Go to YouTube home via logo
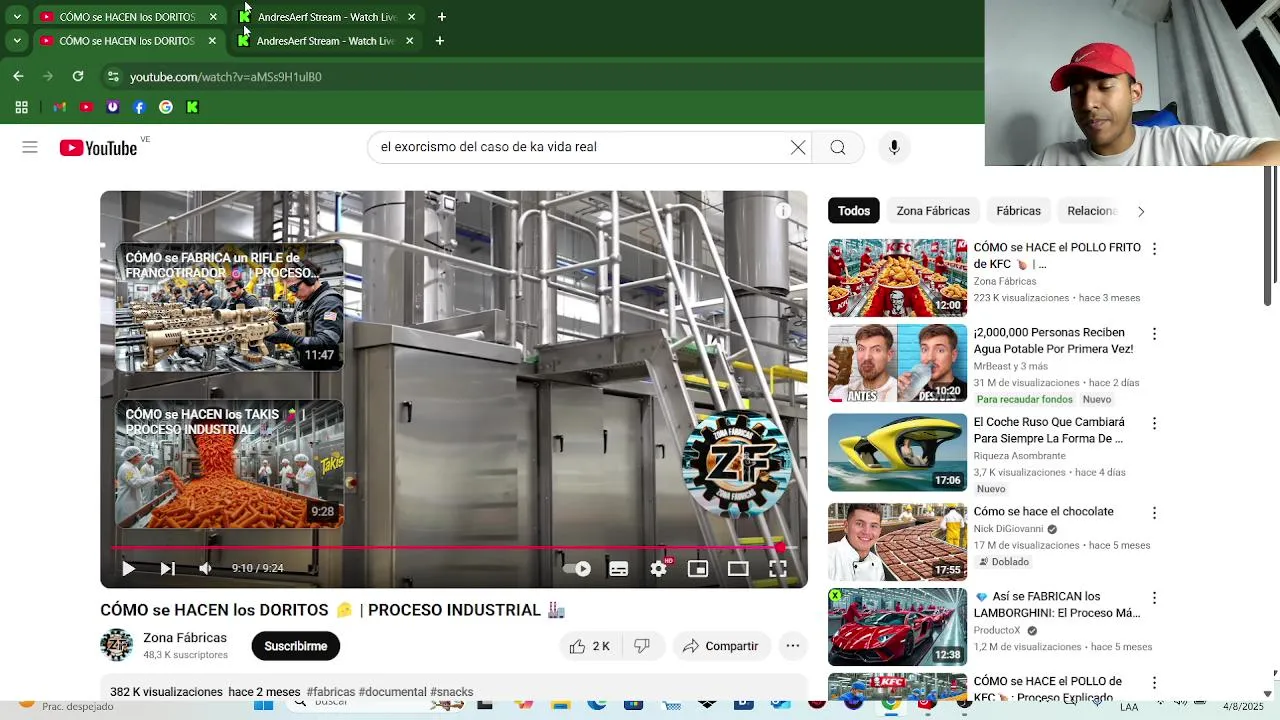 tap(98, 148)
